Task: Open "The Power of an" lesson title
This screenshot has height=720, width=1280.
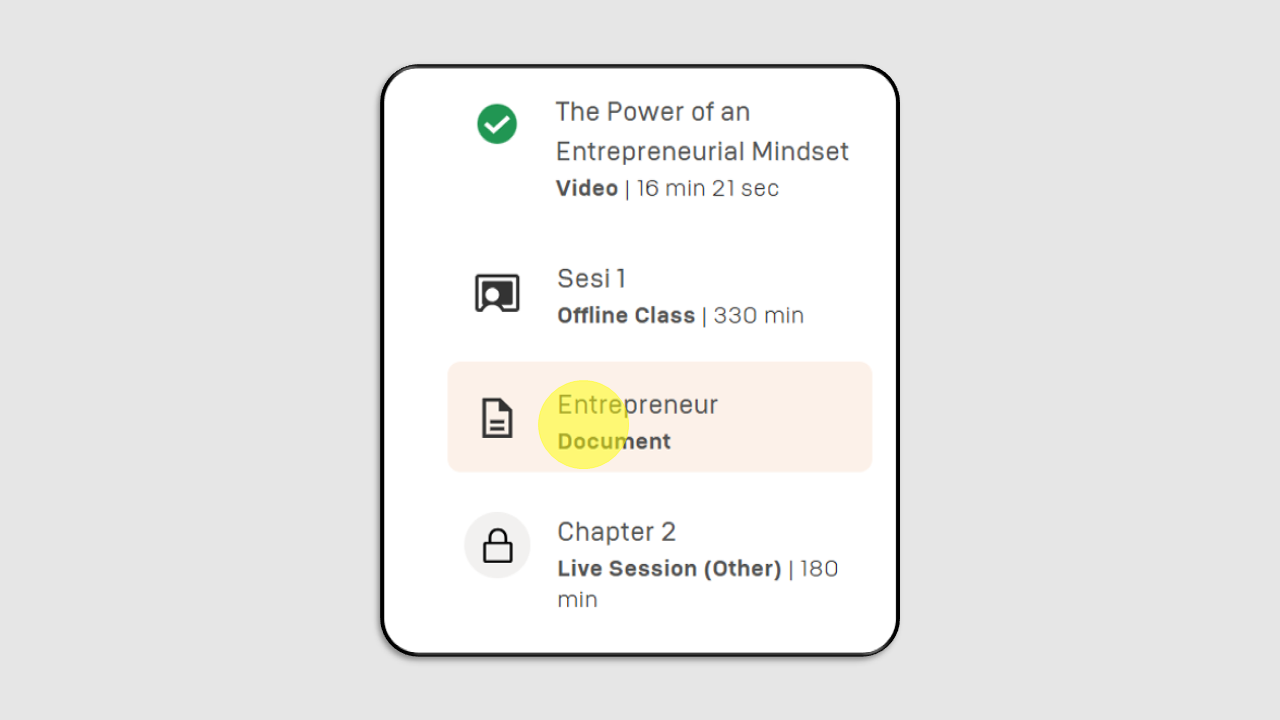Action: tap(653, 112)
